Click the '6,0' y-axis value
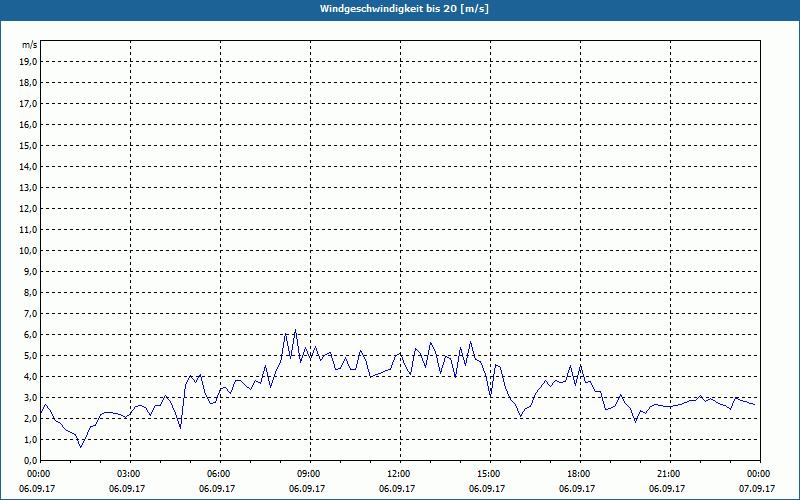Viewport: 800px width, 500px height. click(30, 335)
